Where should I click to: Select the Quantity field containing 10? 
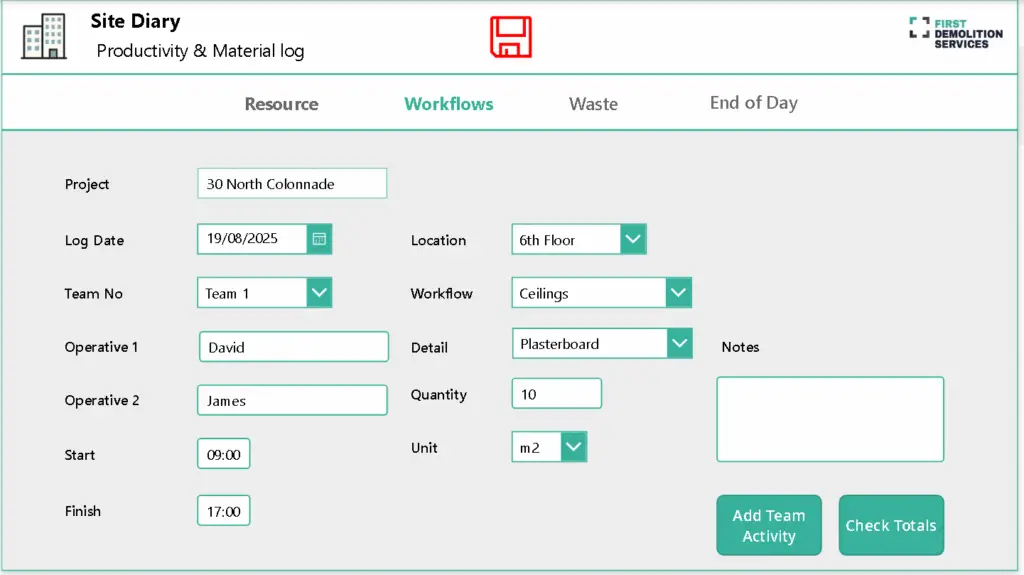[x=556, y=394]
